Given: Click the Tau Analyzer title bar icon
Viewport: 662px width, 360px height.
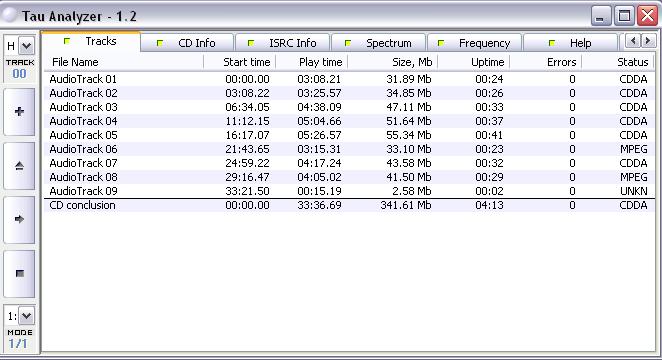Looking at the screenshot, I should [9, 16].
